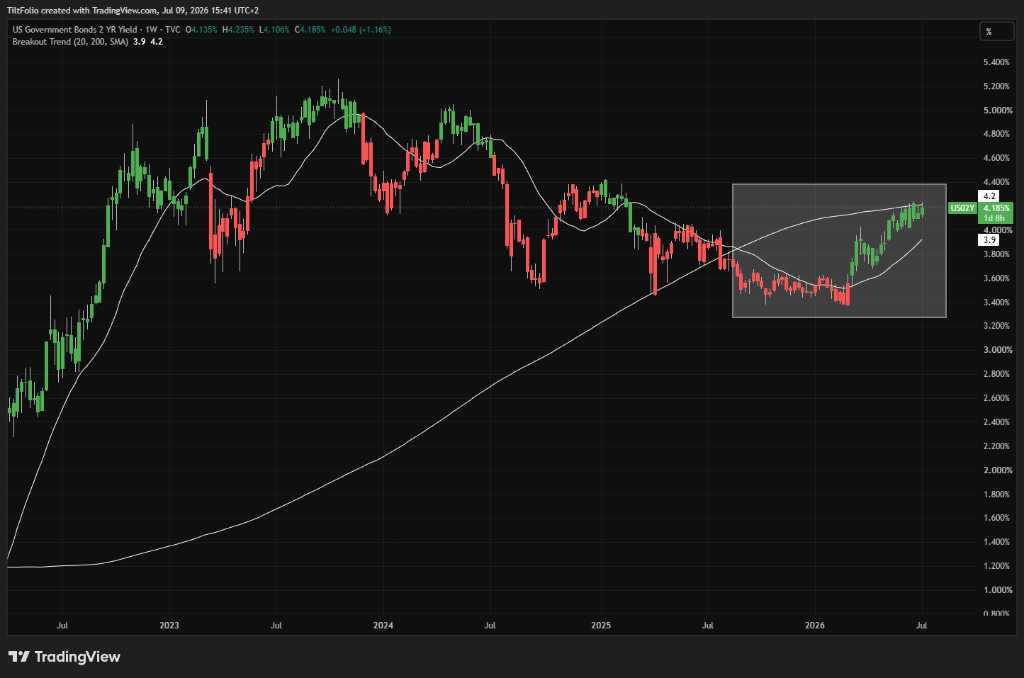Click the 3.800% price axis label
Image resolution: width=1024 pixels, height=678 pixels.
coord(997,254)
